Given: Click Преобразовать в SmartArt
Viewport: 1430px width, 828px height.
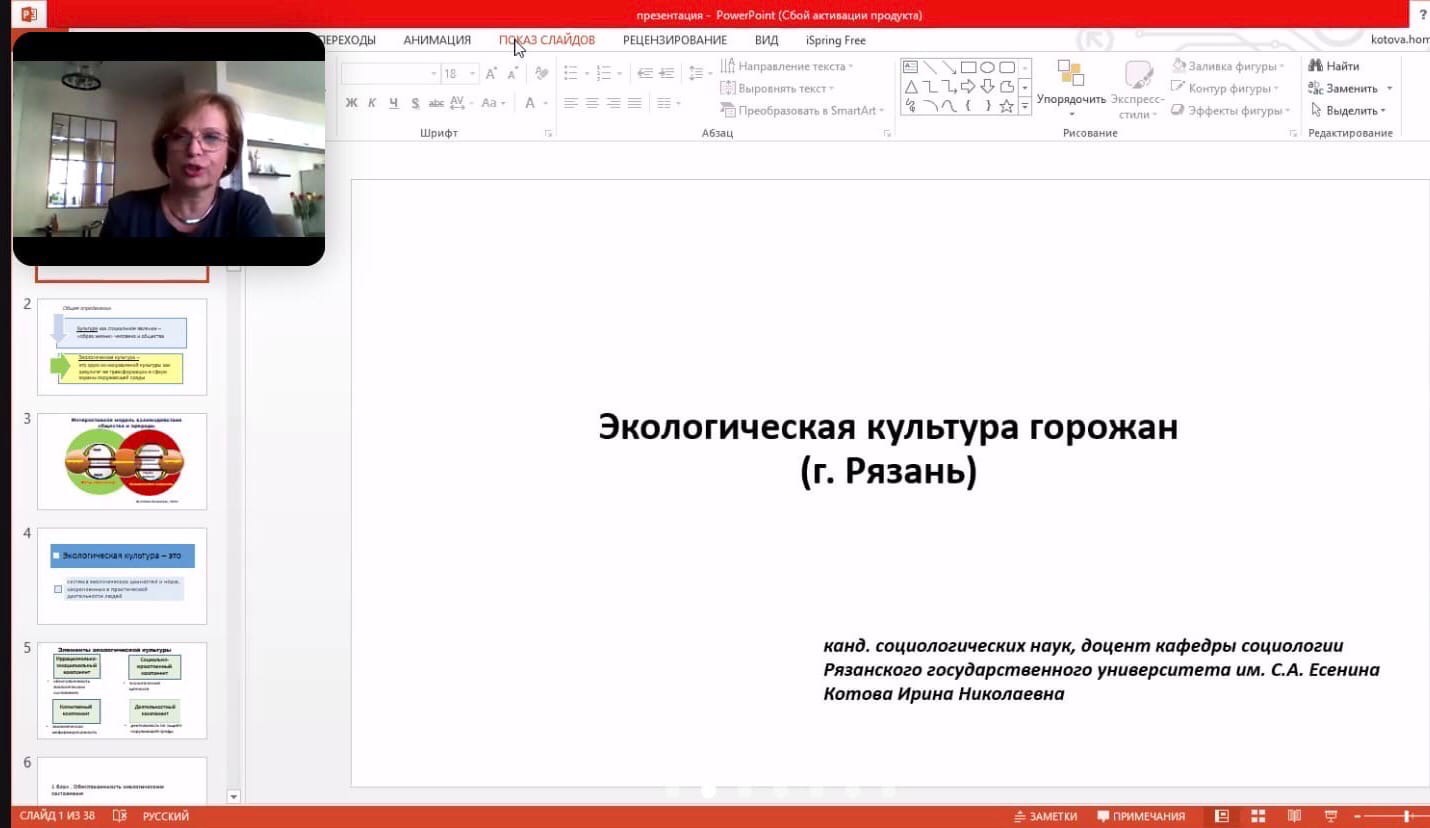Looking at the screenshot, I should coord(802,110).
